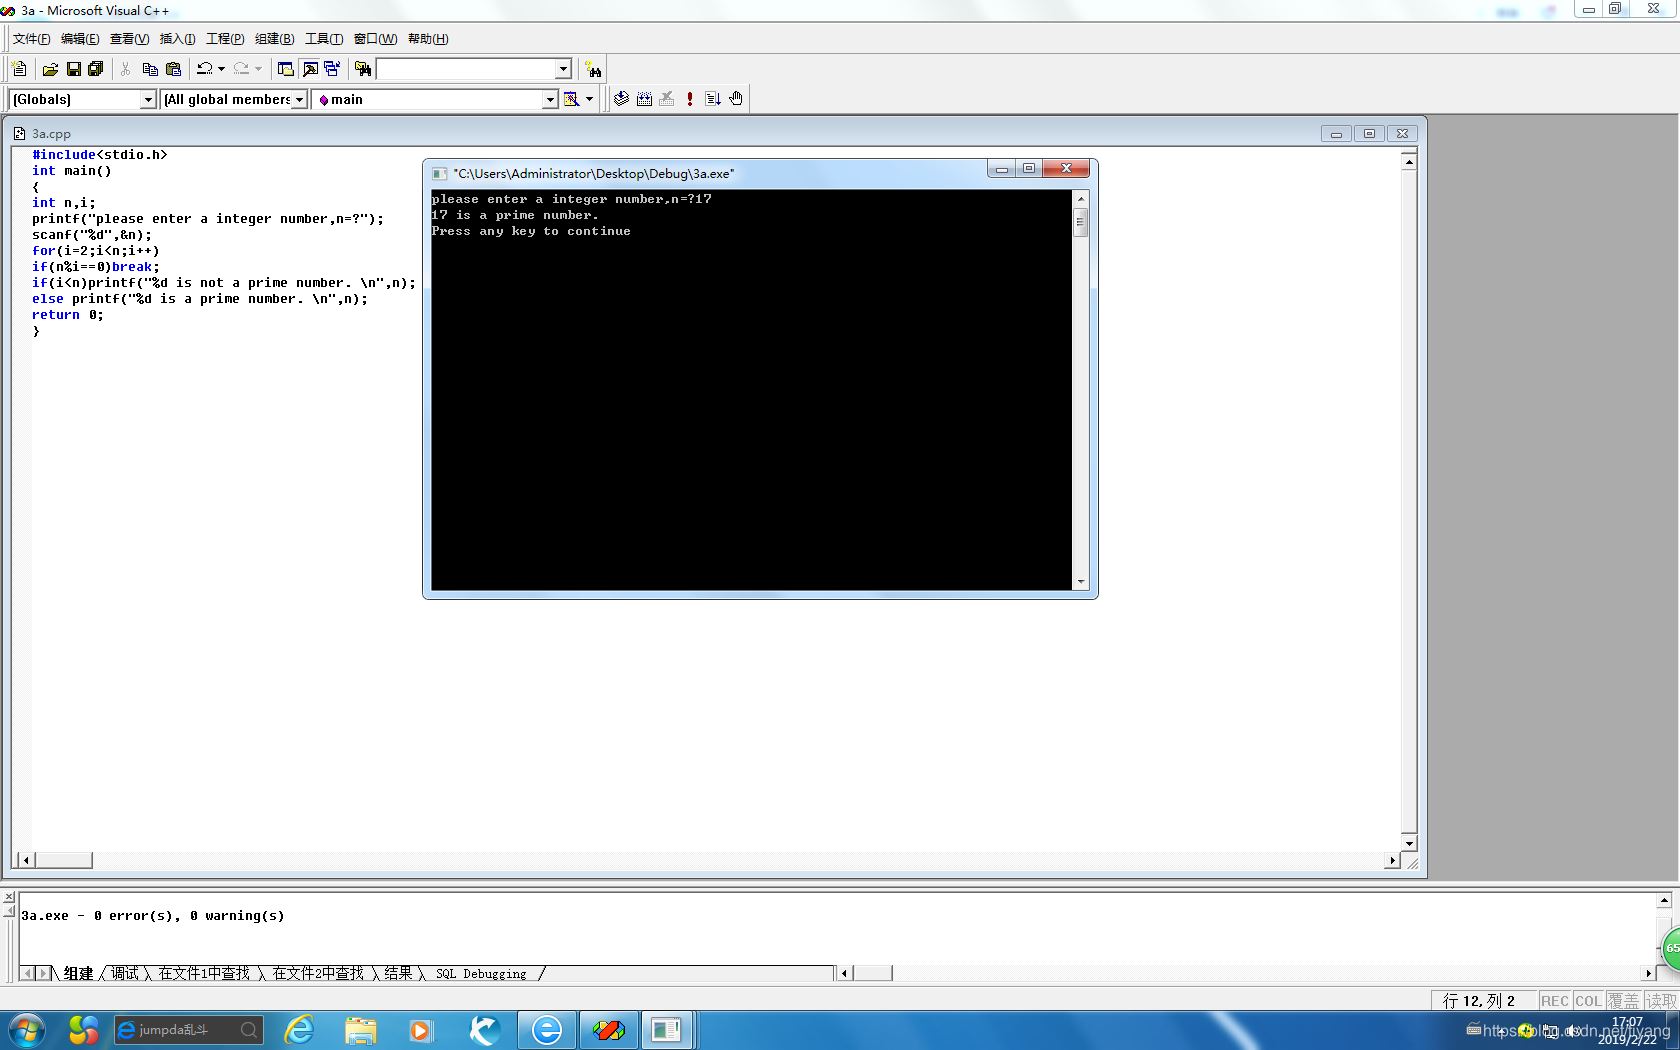Open the 插入 menu

pos(177,39)
